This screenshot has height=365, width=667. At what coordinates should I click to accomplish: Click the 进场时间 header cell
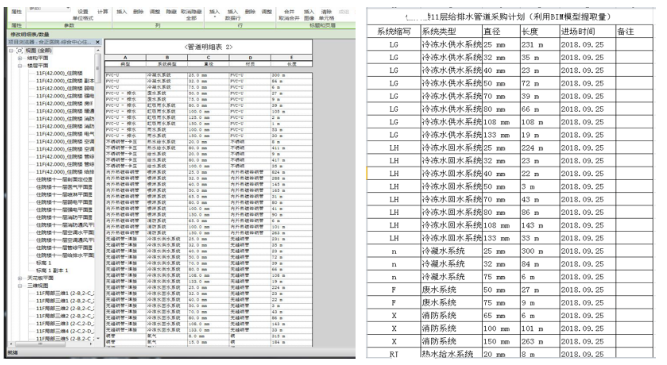click(x=587, y=31)
